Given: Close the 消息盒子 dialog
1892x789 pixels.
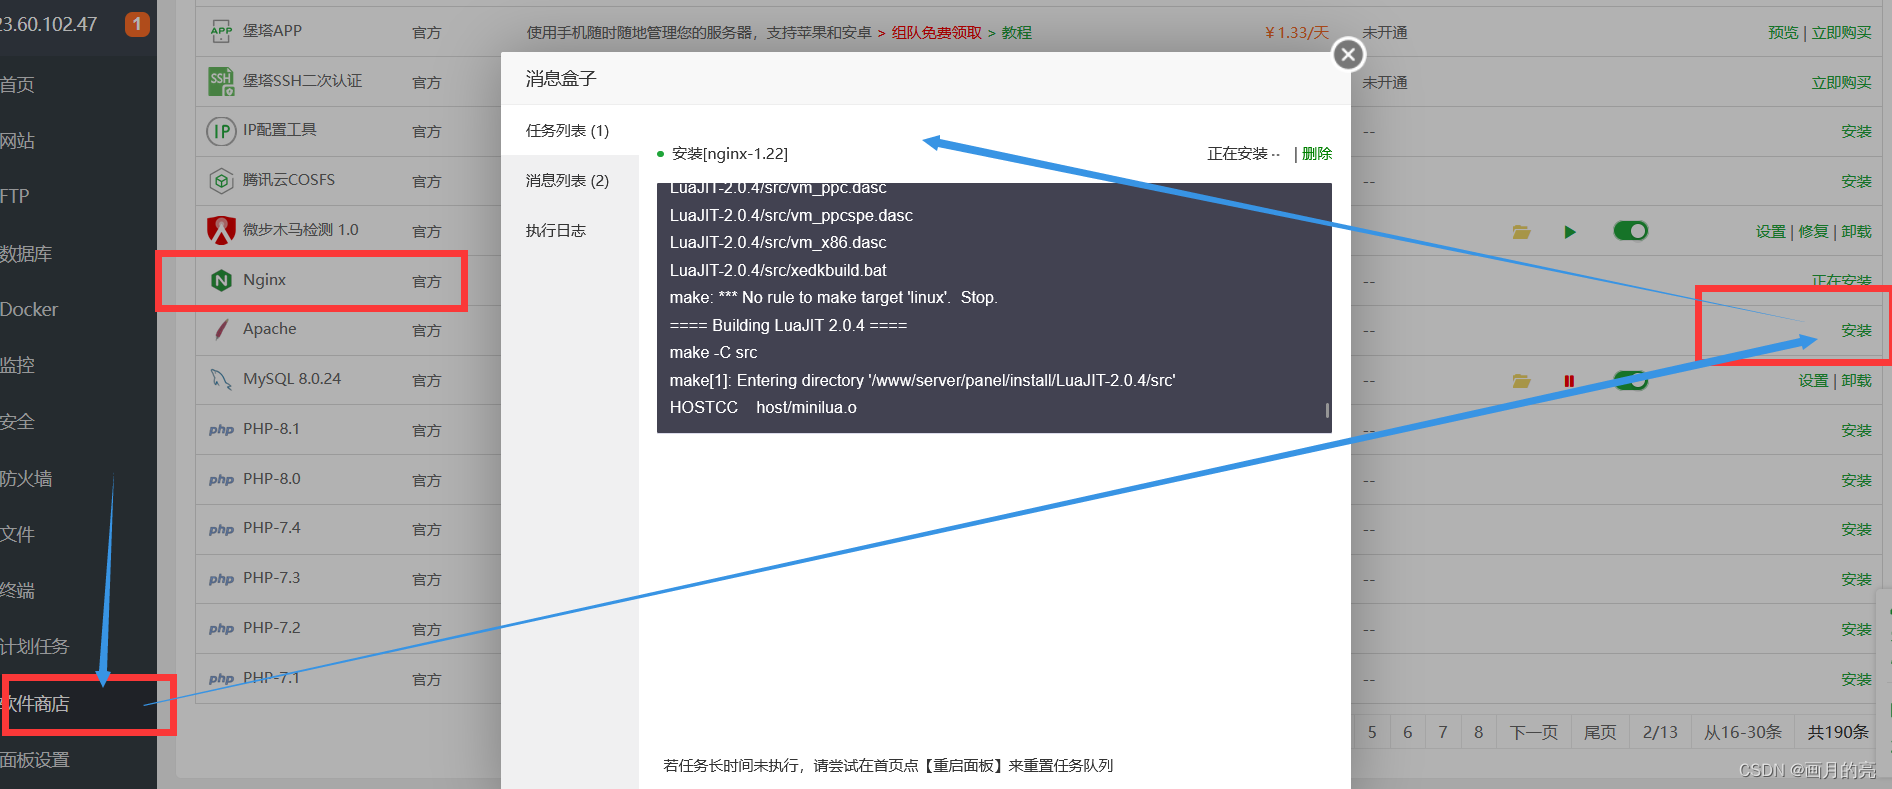Looking at the screenshot, I should (1348, 54).
